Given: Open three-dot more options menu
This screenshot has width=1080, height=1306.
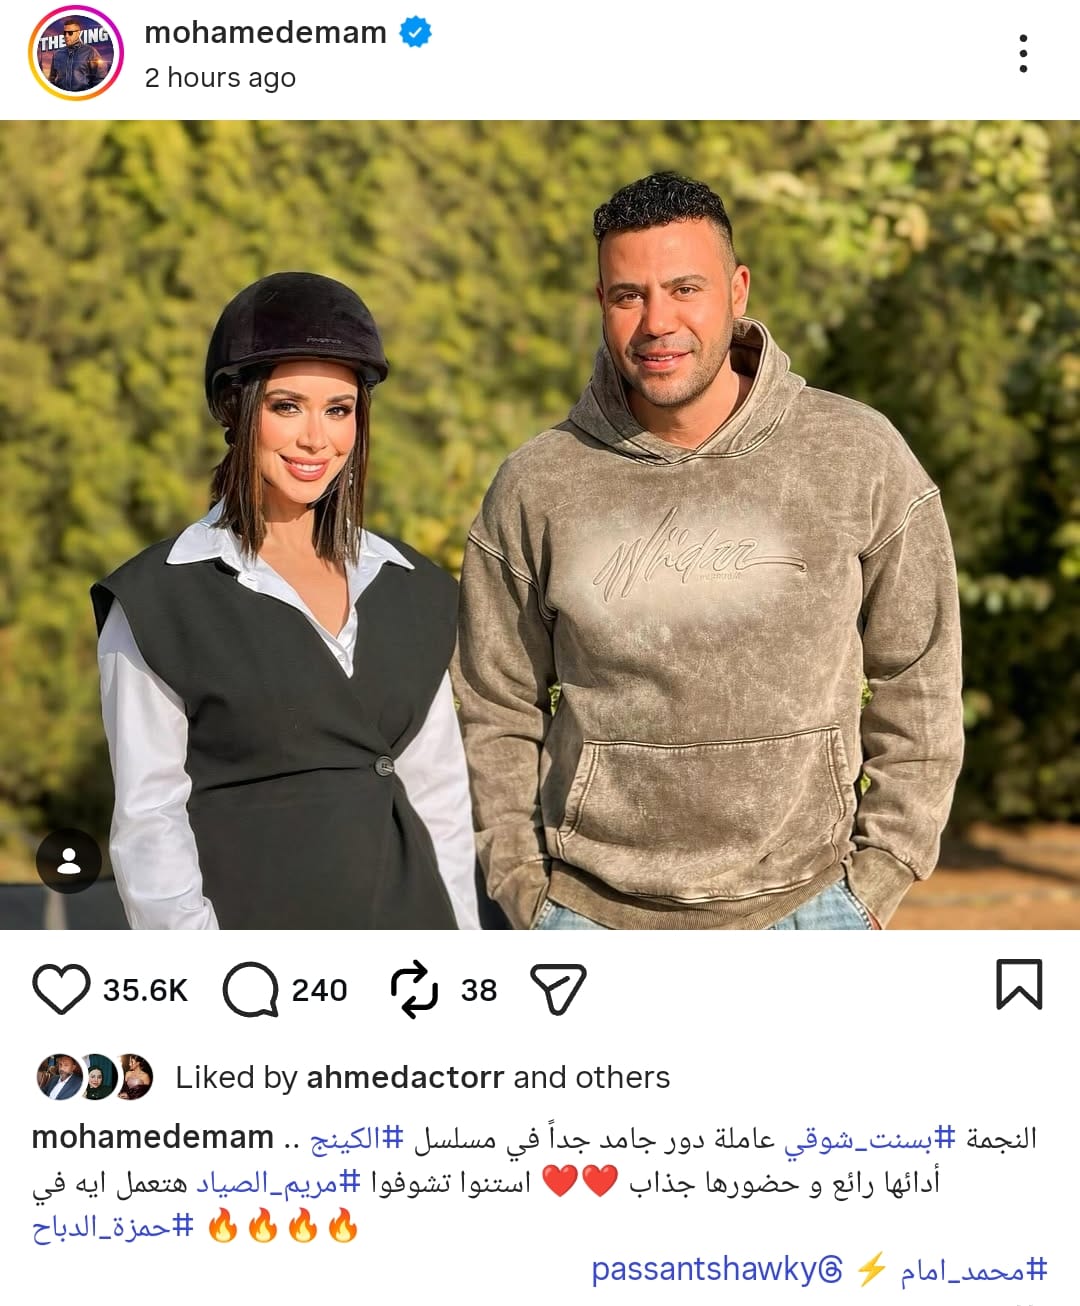Looking at the screenshot, I should click(x=1023, y=53).
